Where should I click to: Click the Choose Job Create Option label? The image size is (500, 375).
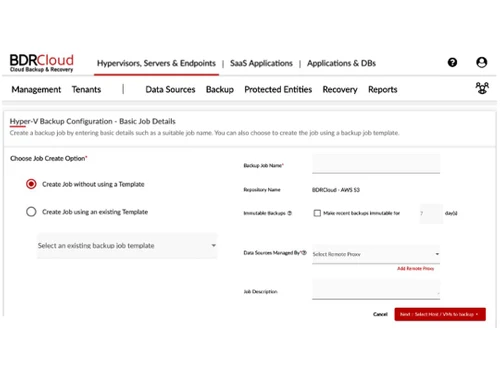coord(49,158)
